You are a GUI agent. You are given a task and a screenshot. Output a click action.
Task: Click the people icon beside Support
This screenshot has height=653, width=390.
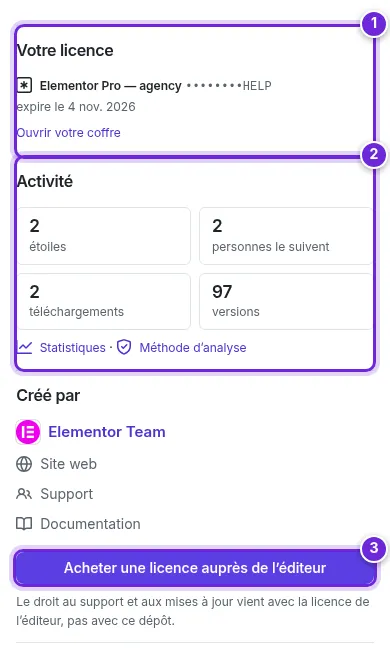click(24, 494)
